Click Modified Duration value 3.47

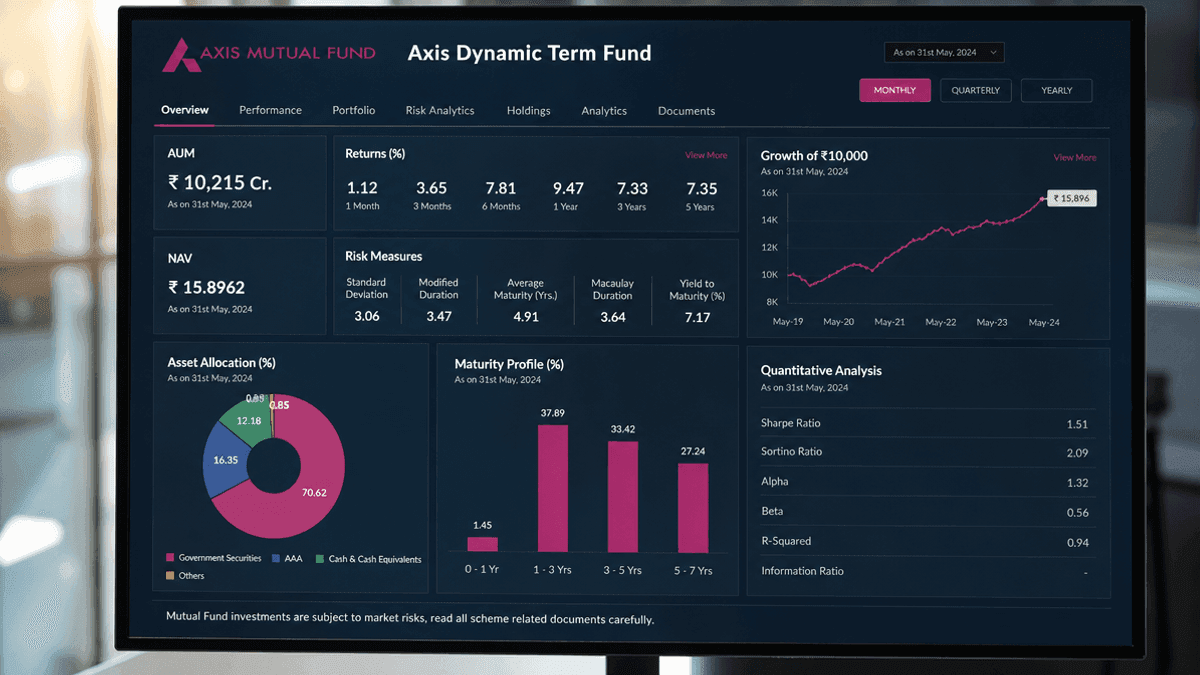438,316
